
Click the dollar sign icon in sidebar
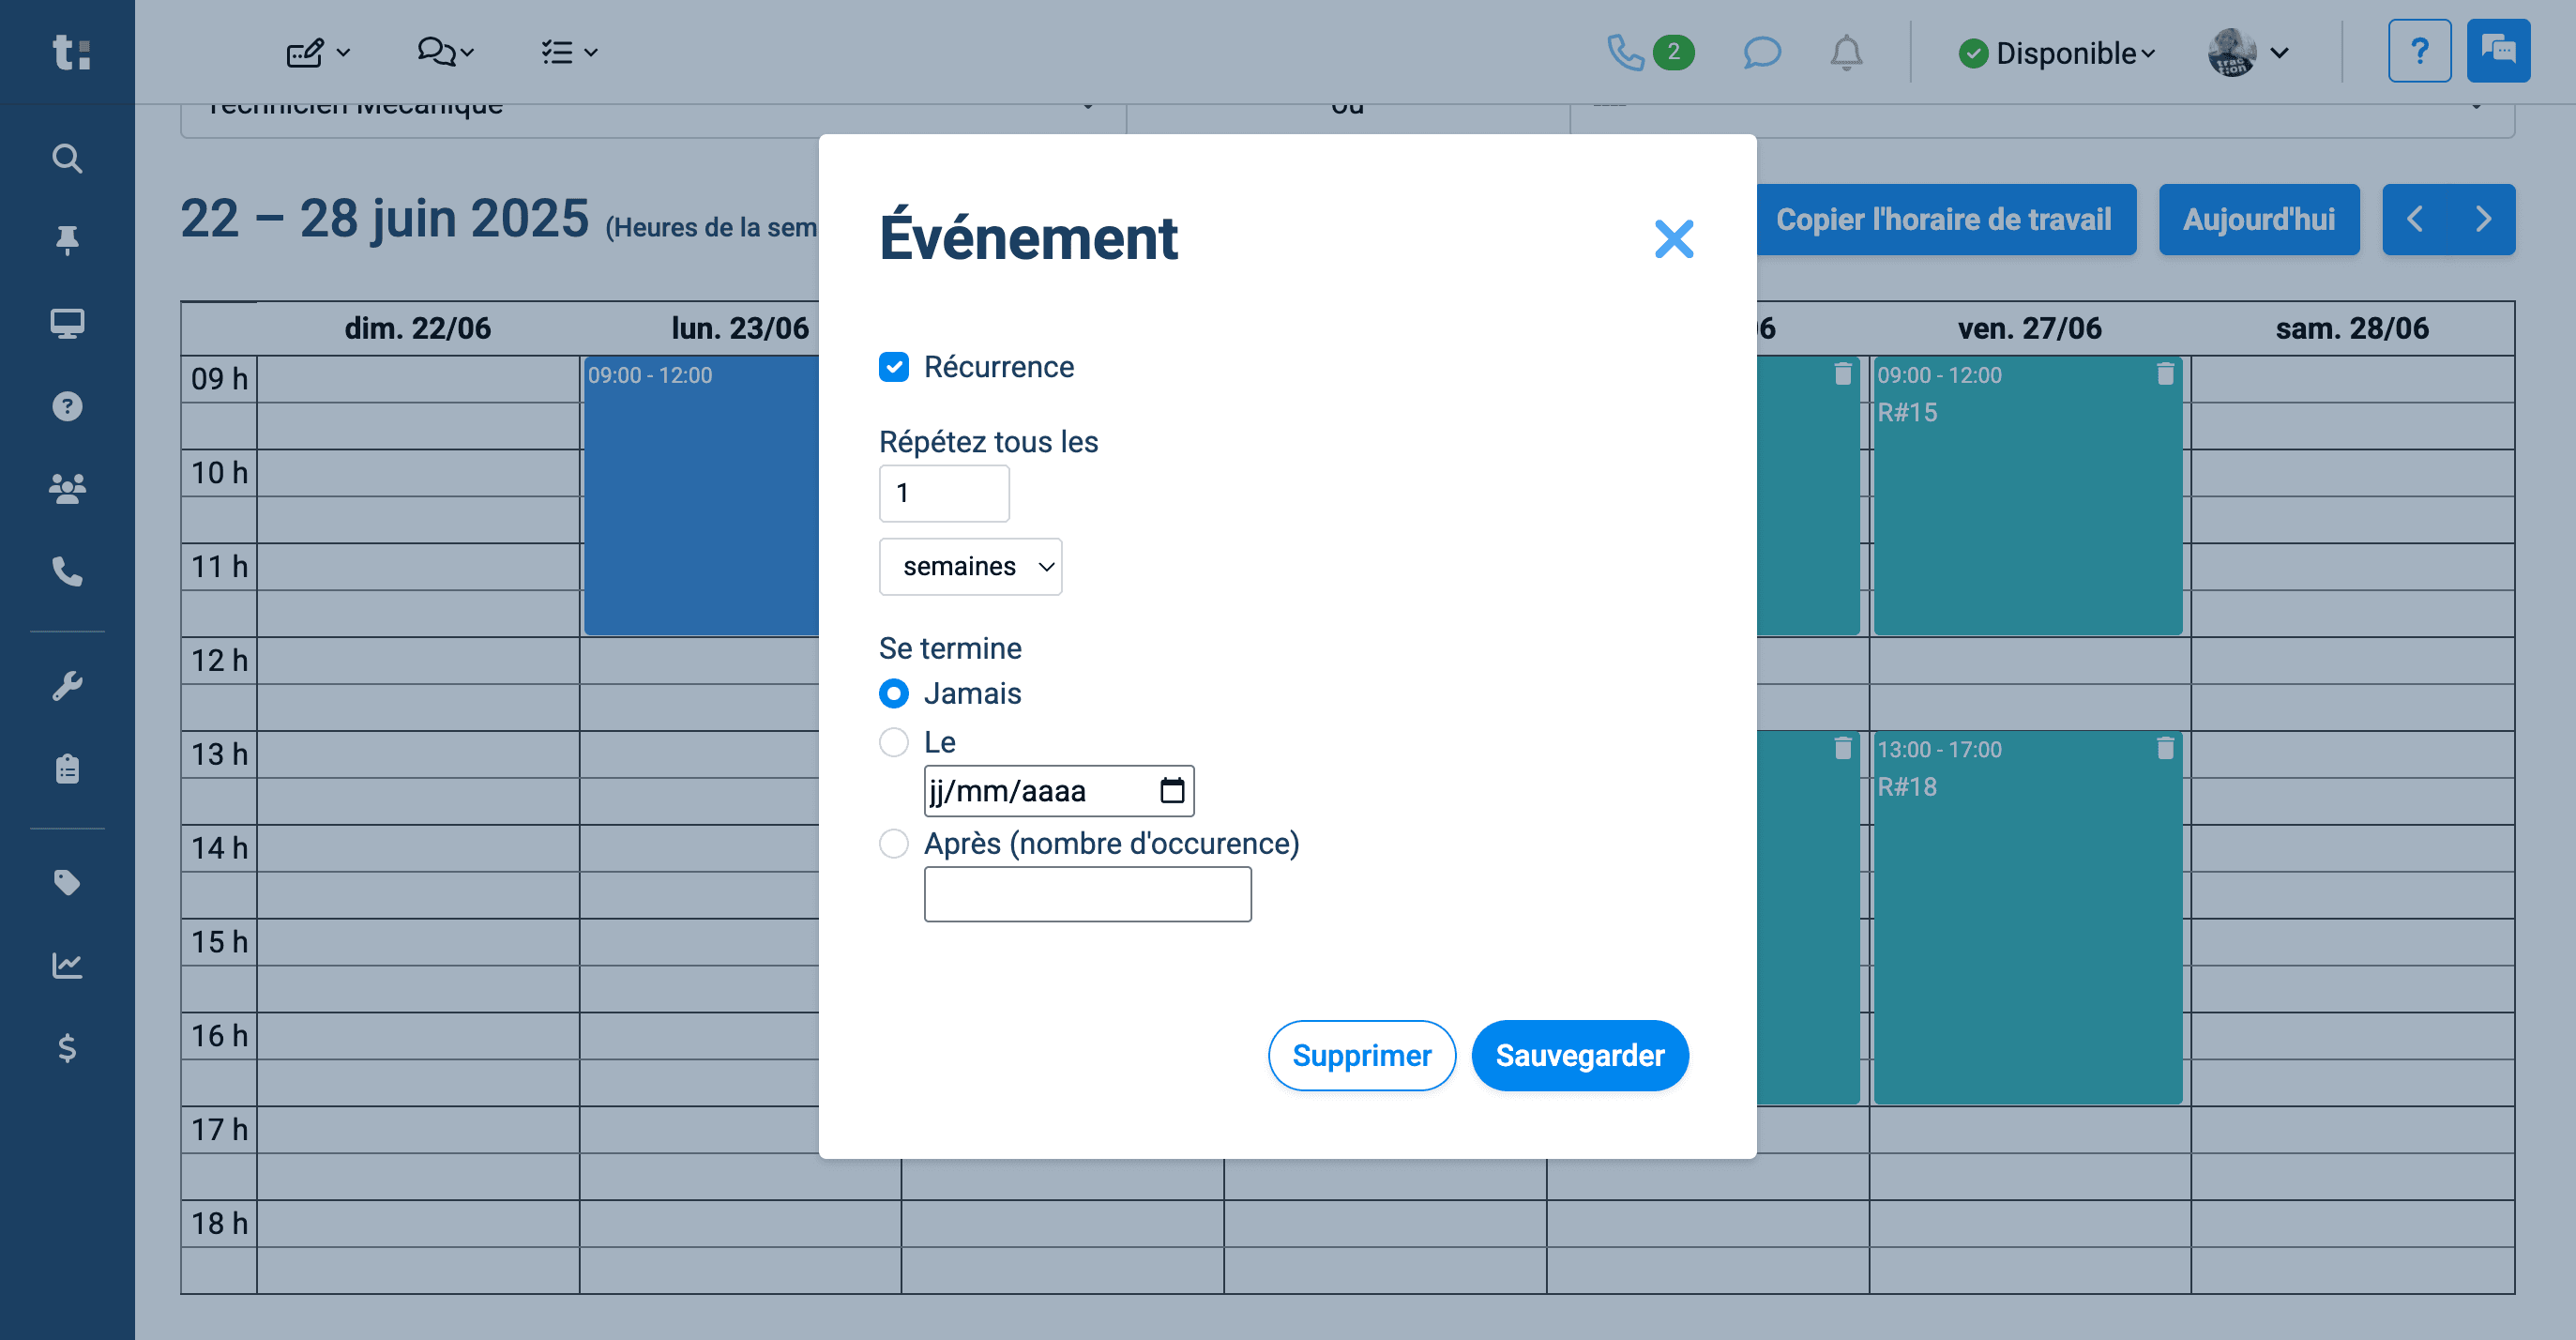(67, 1047)
